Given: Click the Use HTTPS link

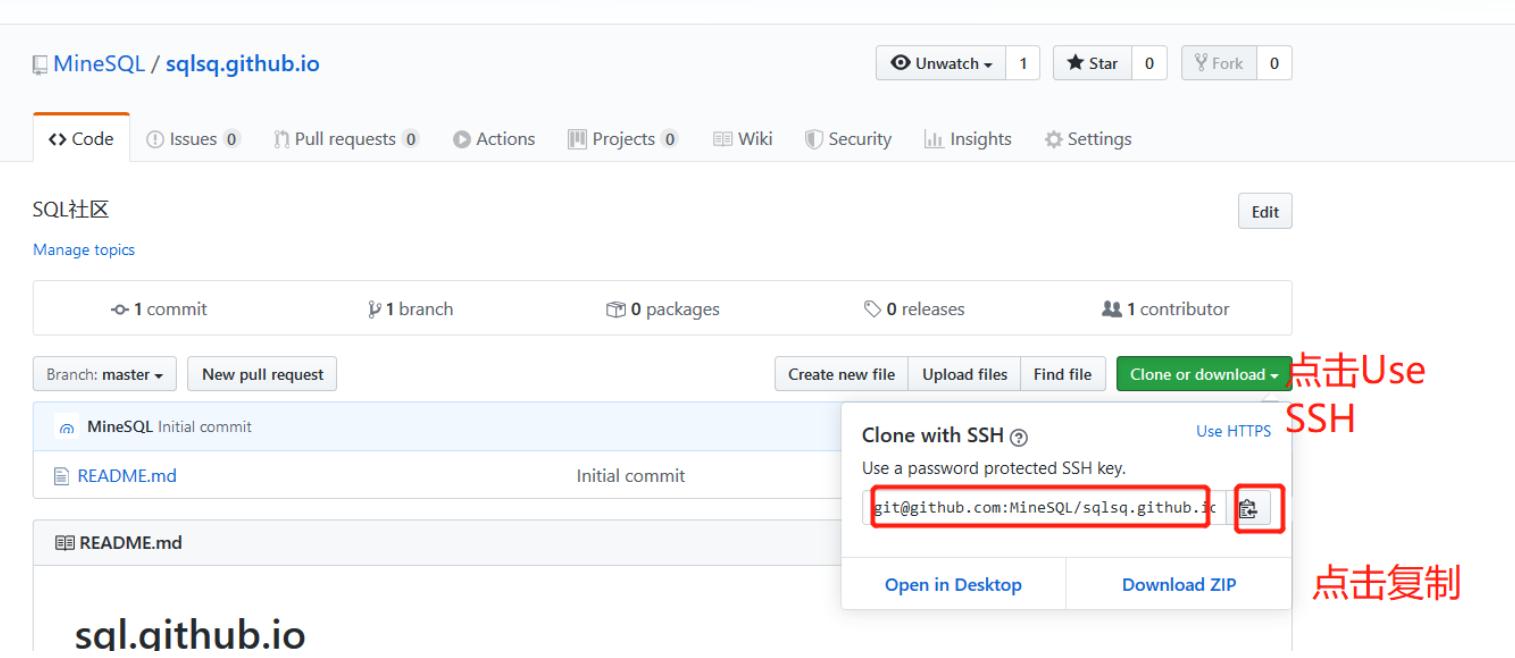Looking at the screenshot, I should tap(1233, 431).
